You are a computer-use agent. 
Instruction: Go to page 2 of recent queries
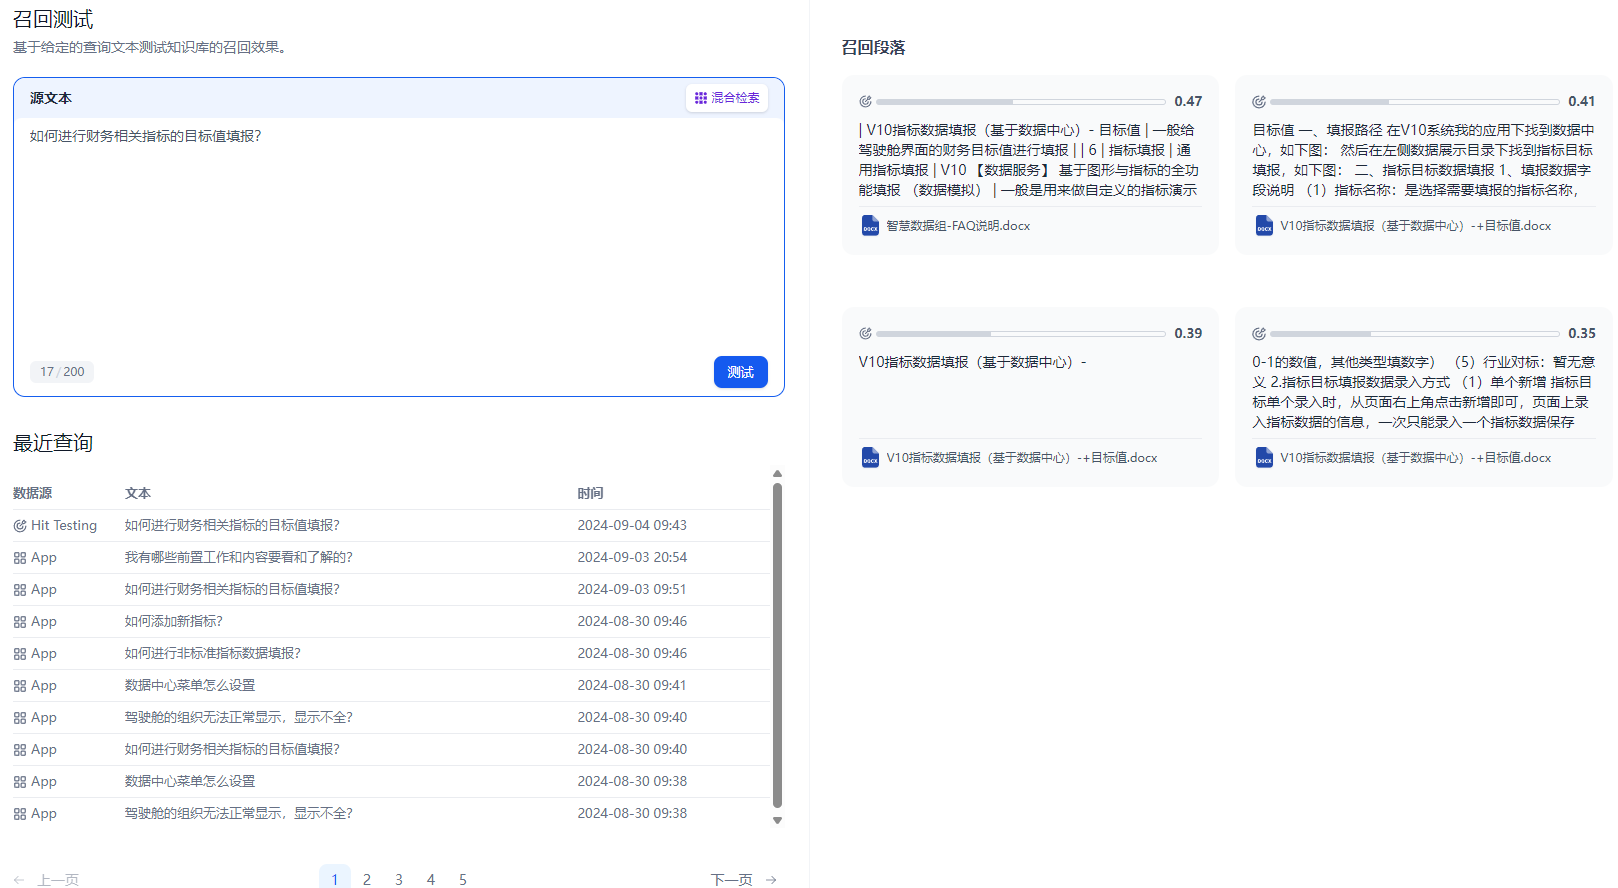tap(367, 879)
